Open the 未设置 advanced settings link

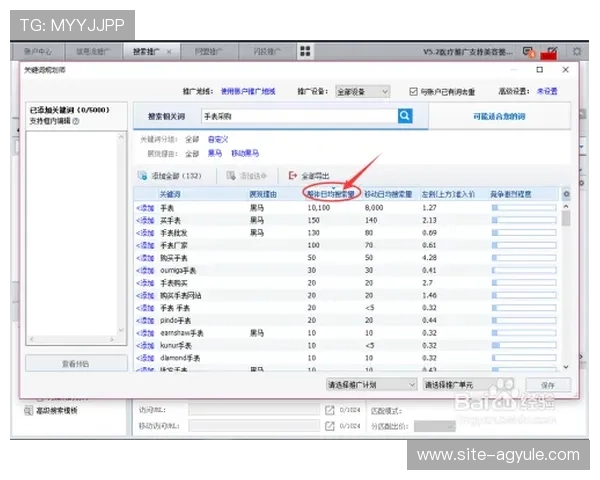547,91
